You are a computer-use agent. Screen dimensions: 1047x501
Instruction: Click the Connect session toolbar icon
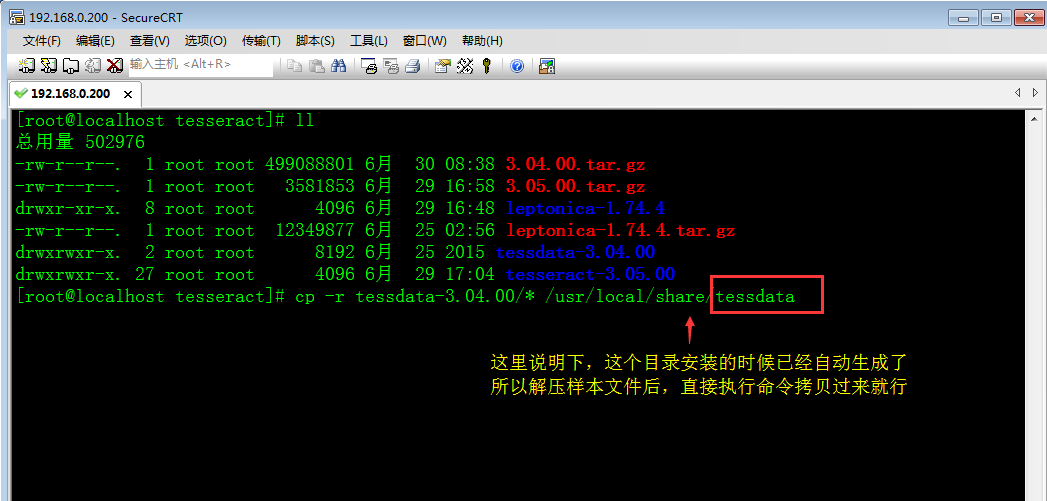pos(27,65)
